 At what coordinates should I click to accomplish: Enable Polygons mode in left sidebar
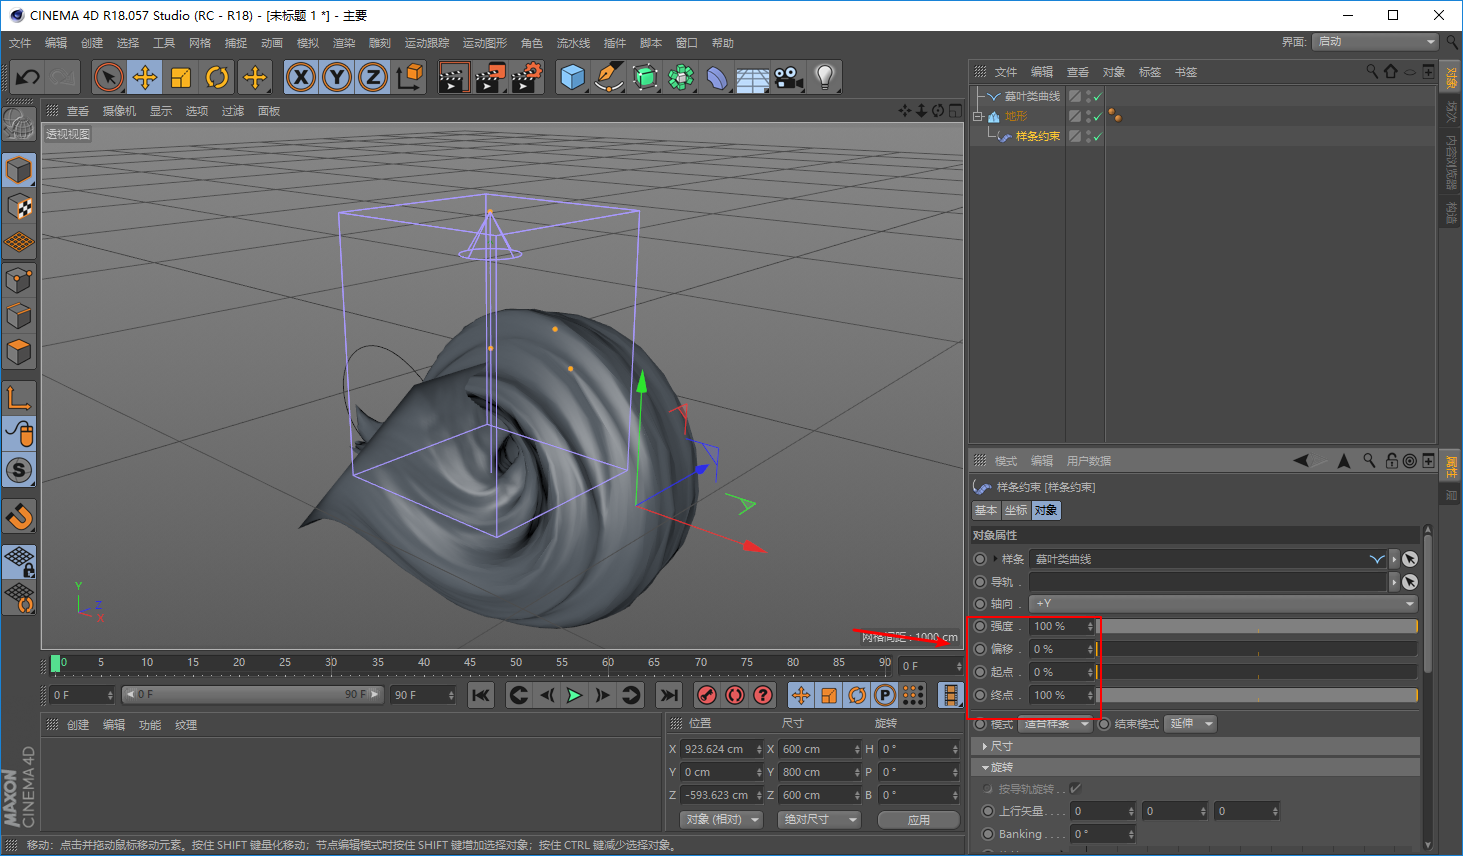[x=19, y=351]
